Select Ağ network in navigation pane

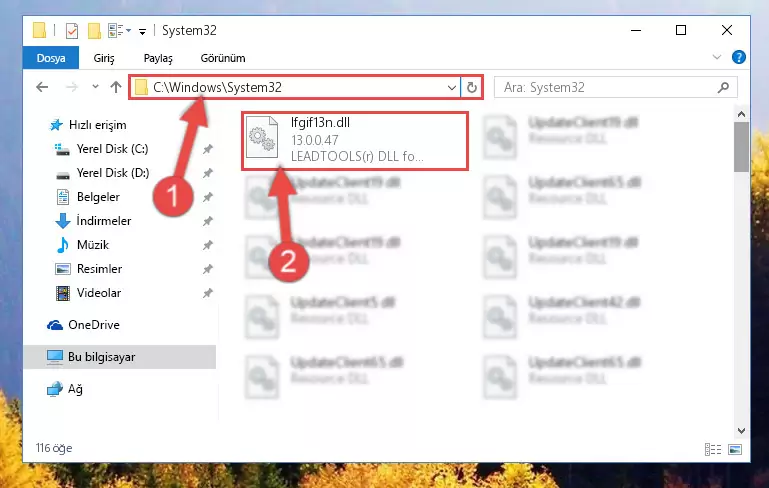65,389
